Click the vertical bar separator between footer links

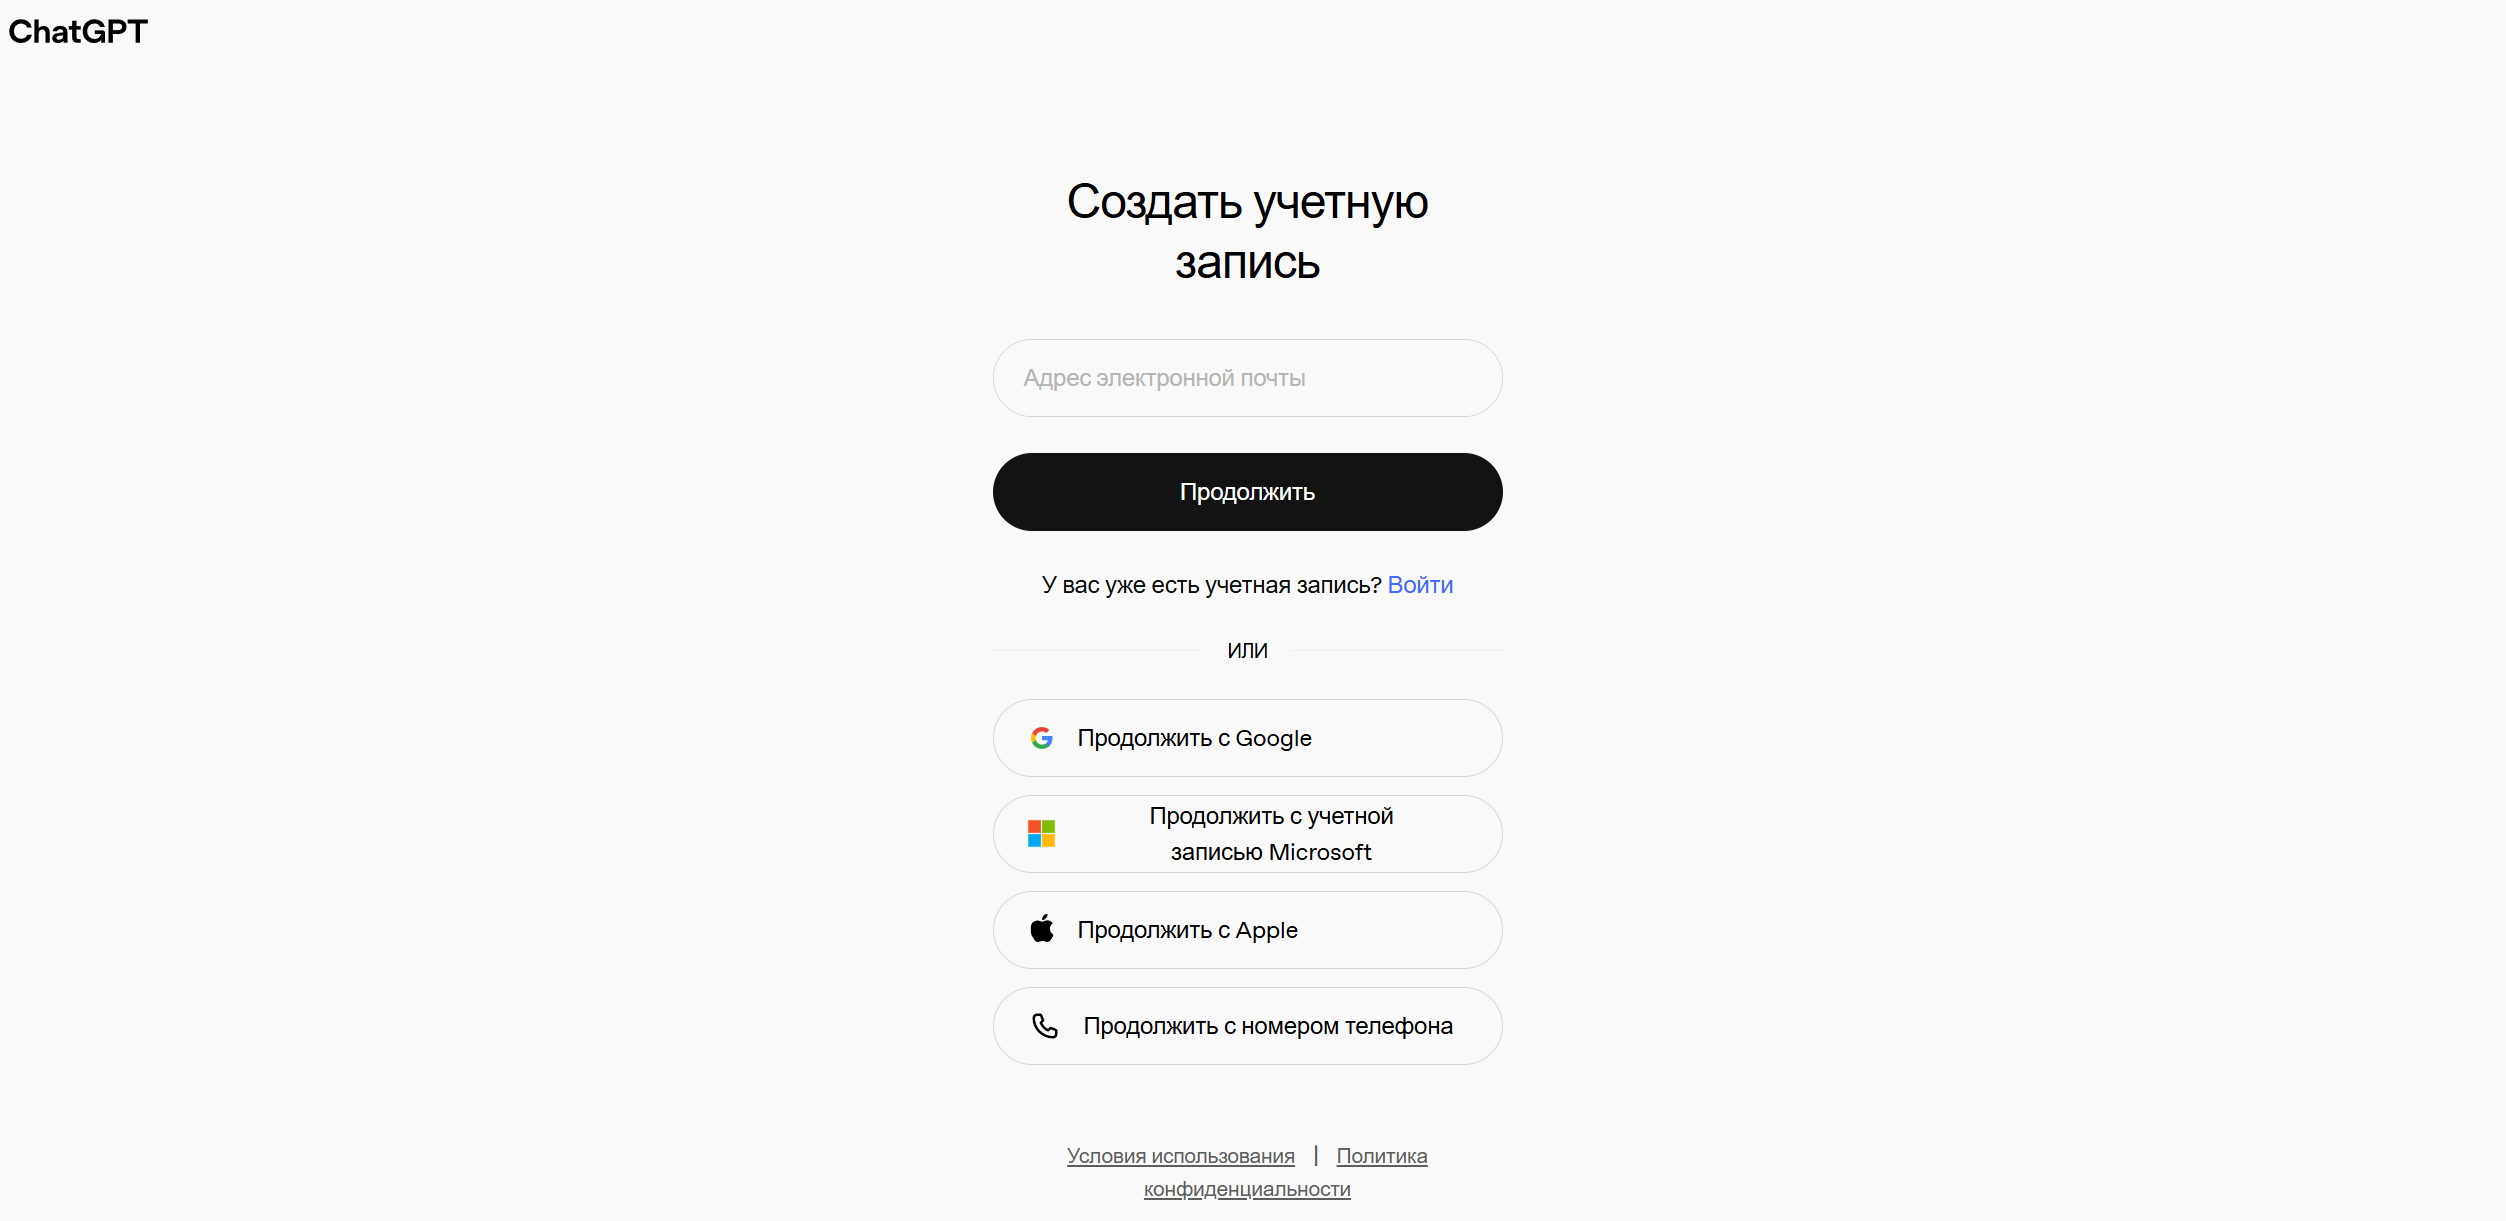pyautogui.click(x=1316, y=1156)
